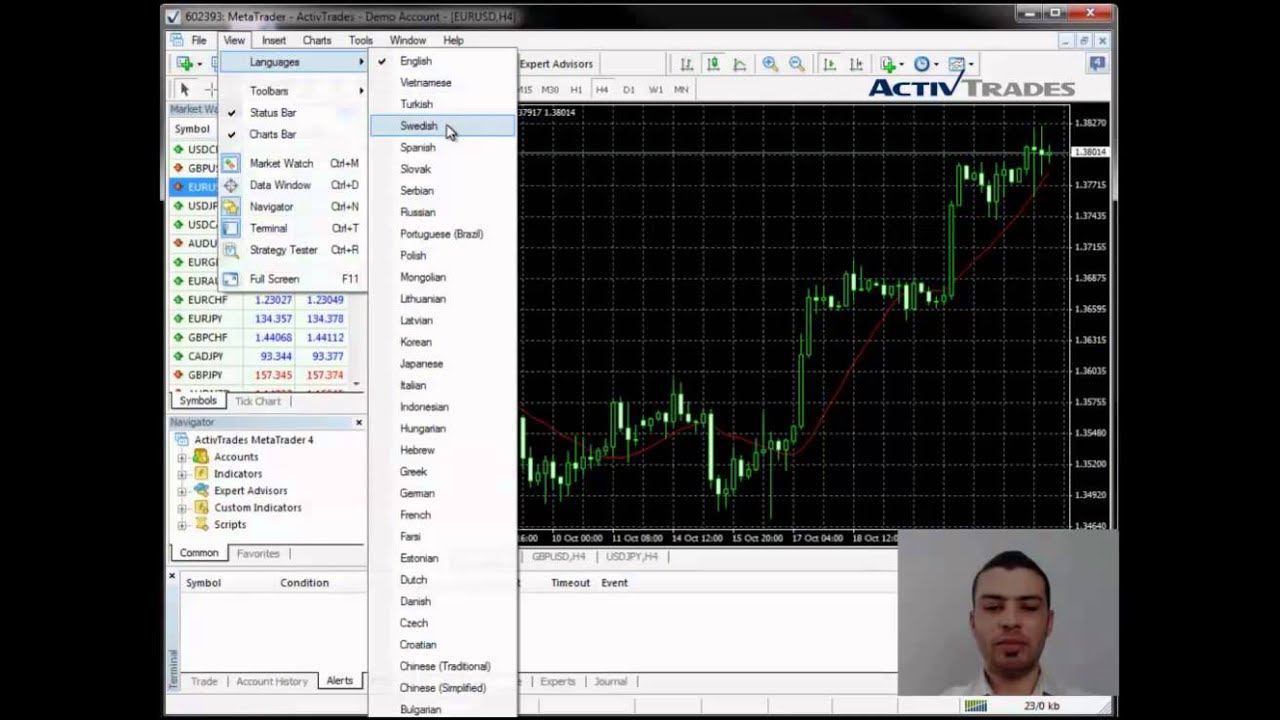Click the Strategy Tester icon in menu
The height and width of the screenshot is (720, 1280).
pyautogui.click(x=230, y=250)
